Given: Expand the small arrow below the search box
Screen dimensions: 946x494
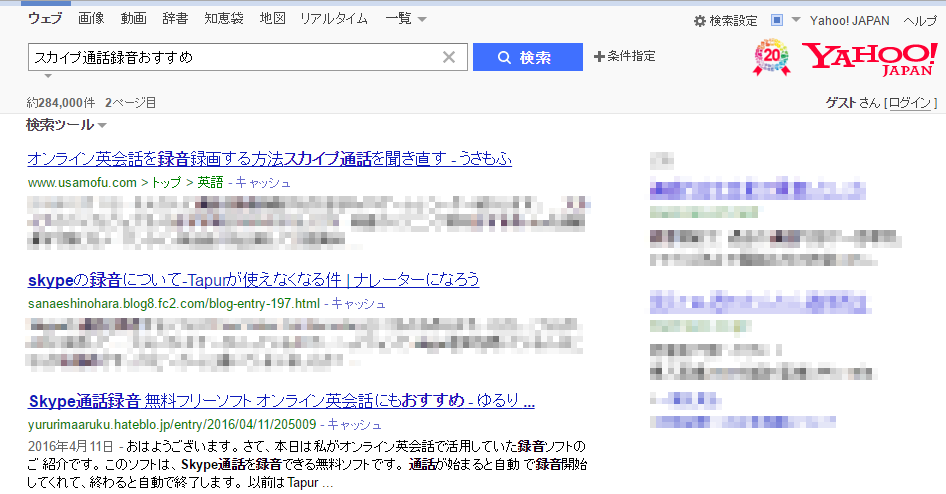Looking at the screenshot, I should [x=48, y=76].
